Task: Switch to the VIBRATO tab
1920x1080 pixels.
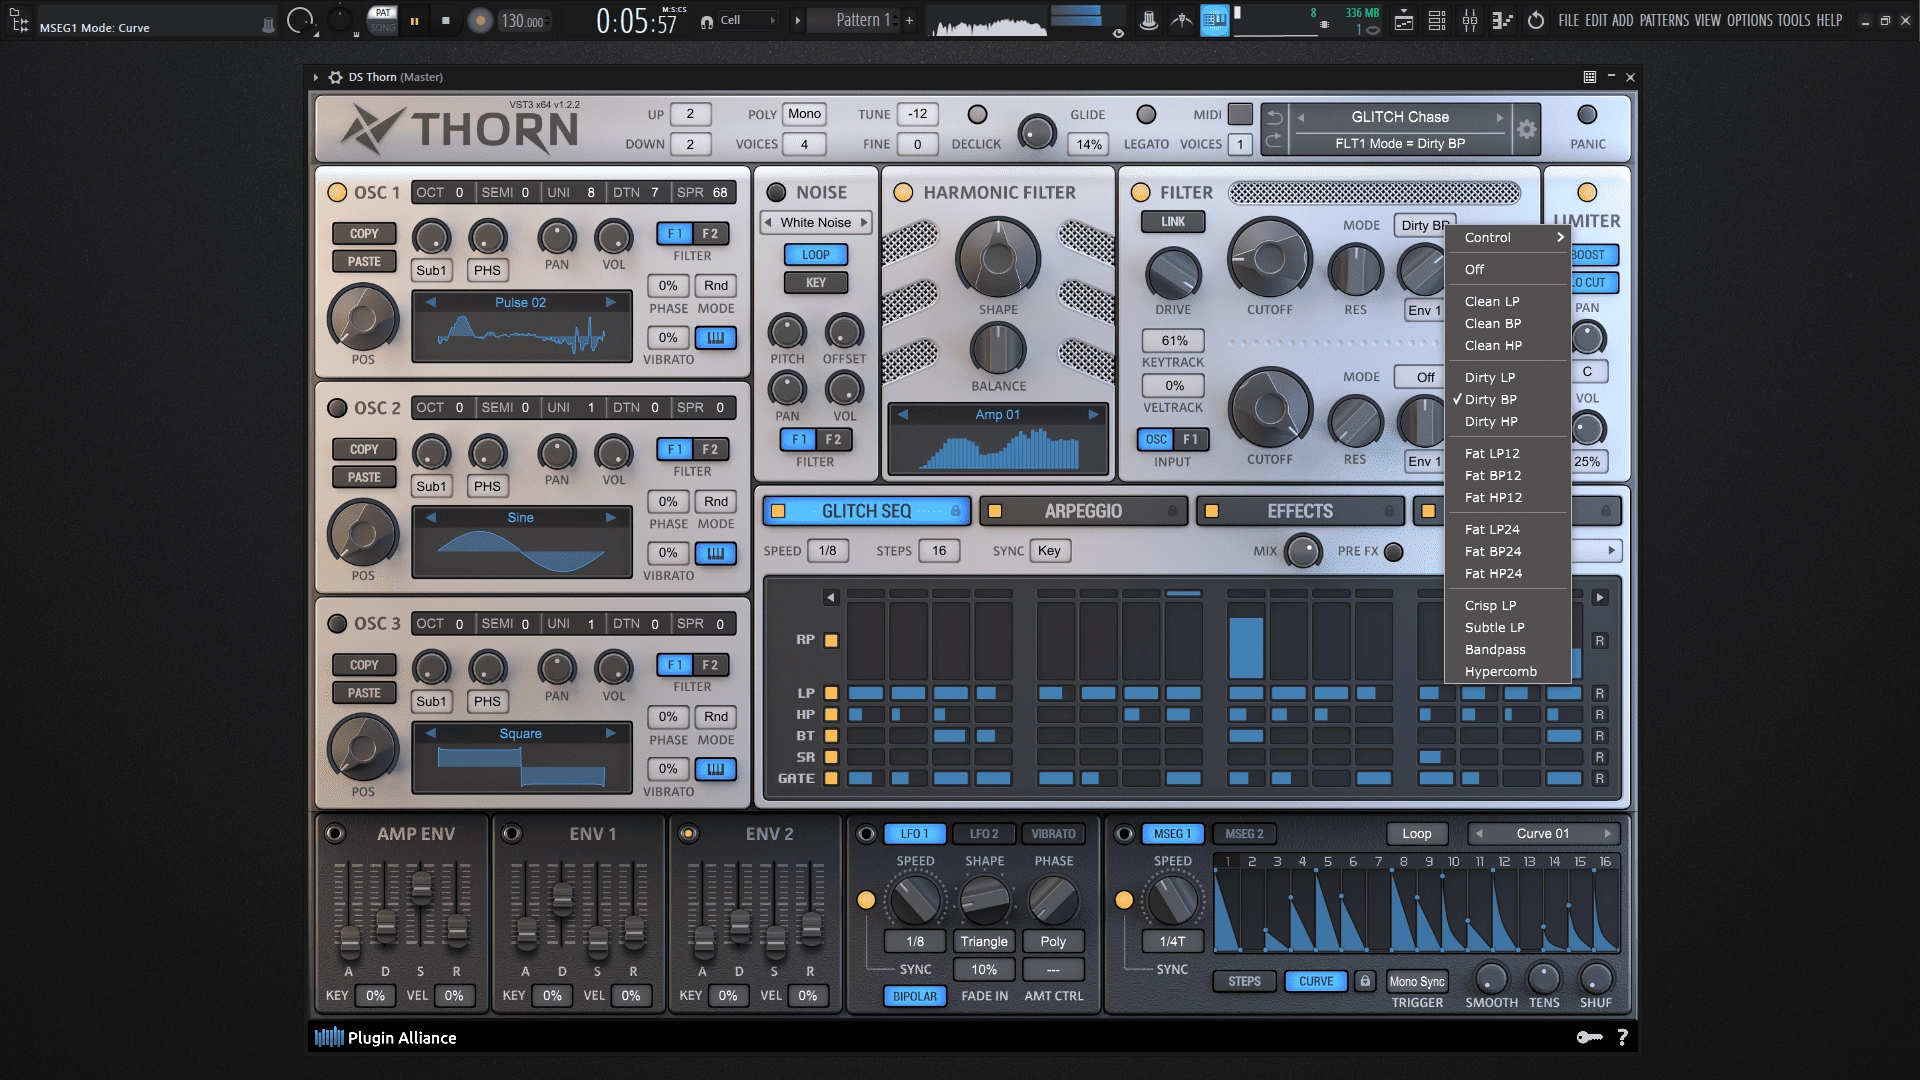Action: (1053, 833)
